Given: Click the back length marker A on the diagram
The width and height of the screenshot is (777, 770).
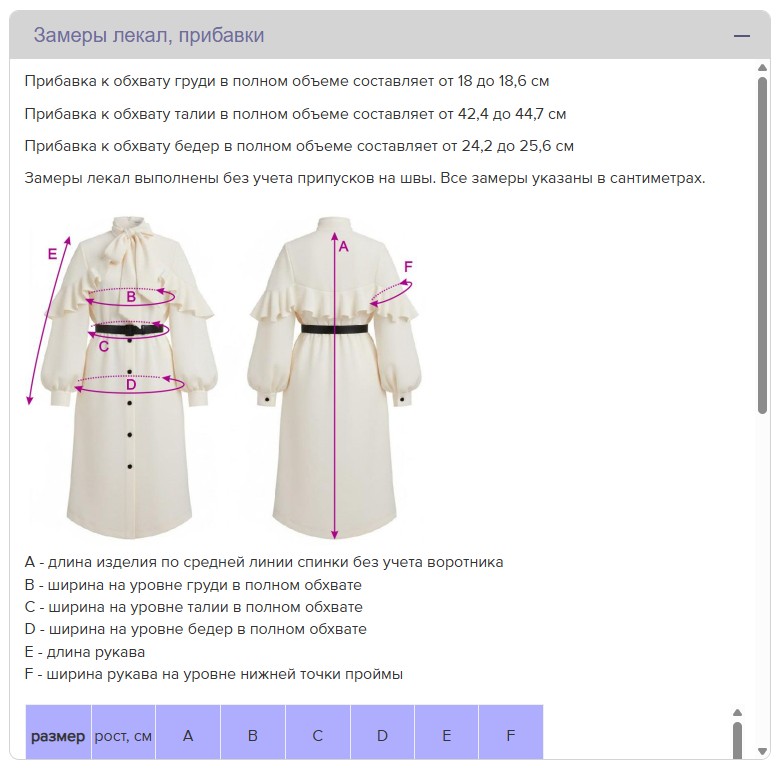Looking at the screenshot, I should pyautogui.click(x=343, y=246).
